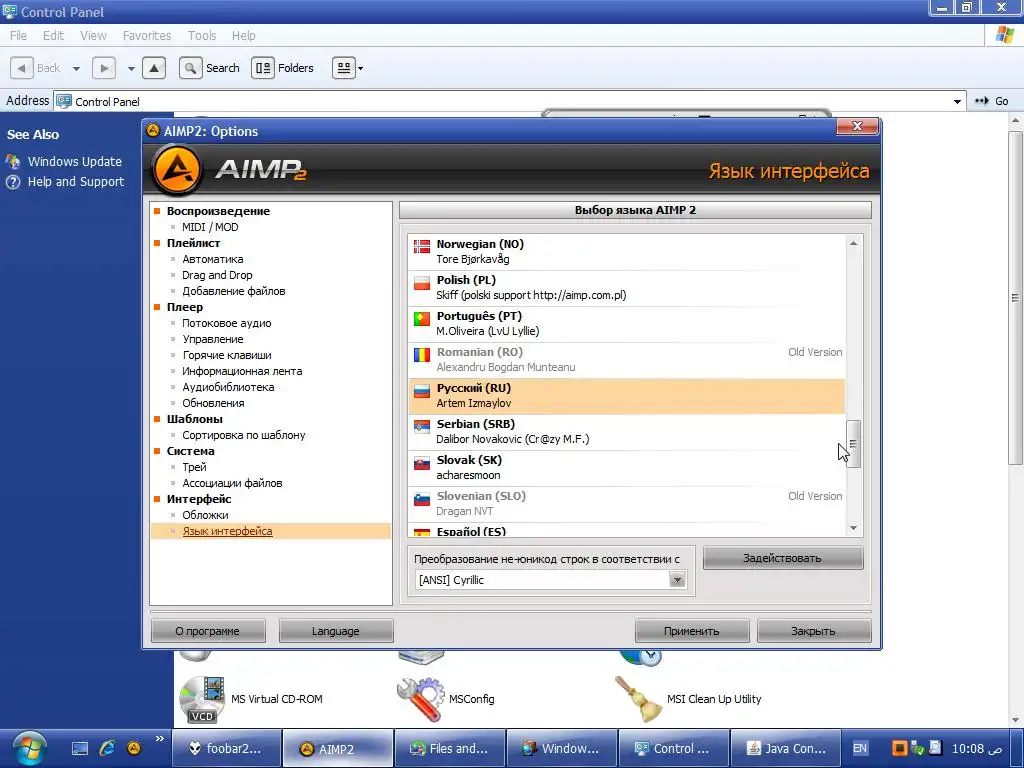Click the Slovenian flag icon

pos(422,499)
